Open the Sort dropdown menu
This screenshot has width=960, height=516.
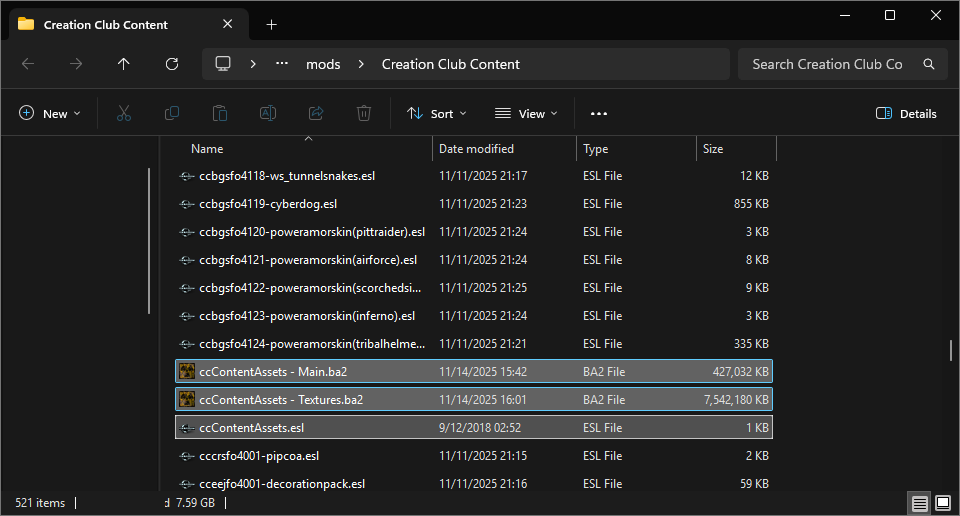pos(437,114)
